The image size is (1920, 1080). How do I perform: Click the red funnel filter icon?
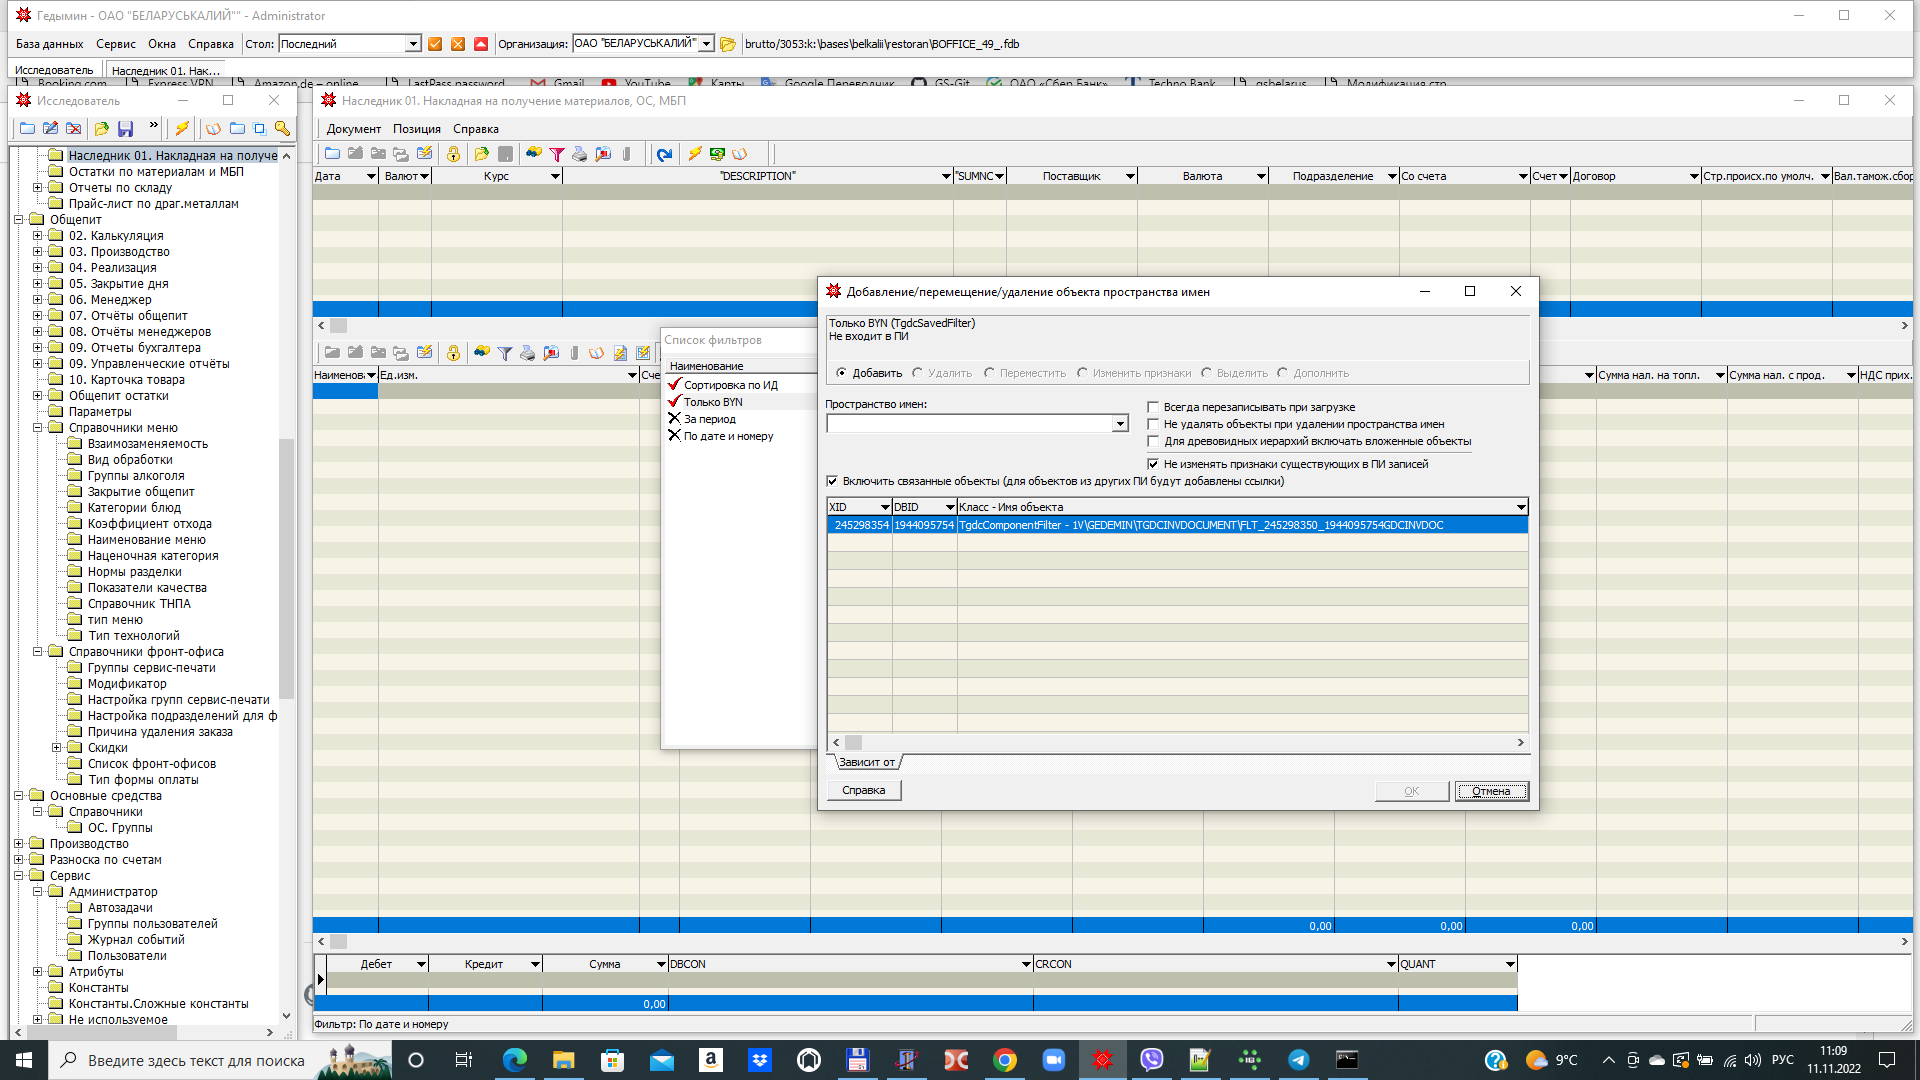[x=557, y=154]
